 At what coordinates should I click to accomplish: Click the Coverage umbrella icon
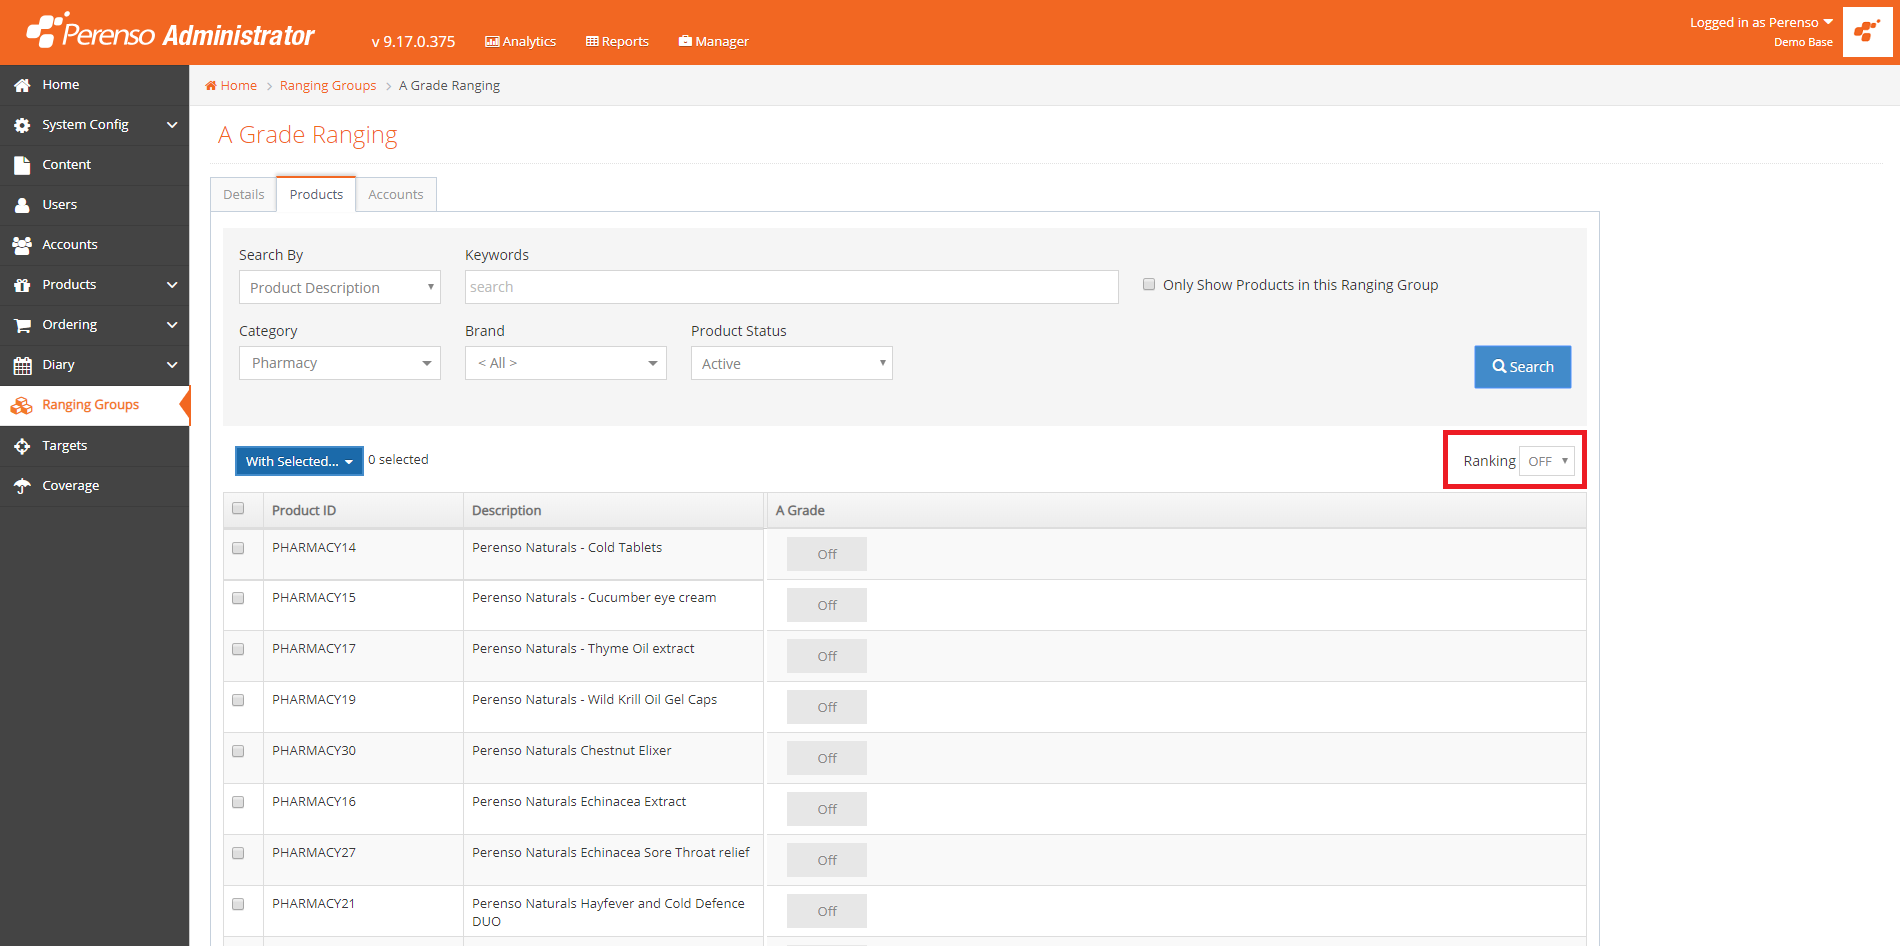tap(22, 486)
